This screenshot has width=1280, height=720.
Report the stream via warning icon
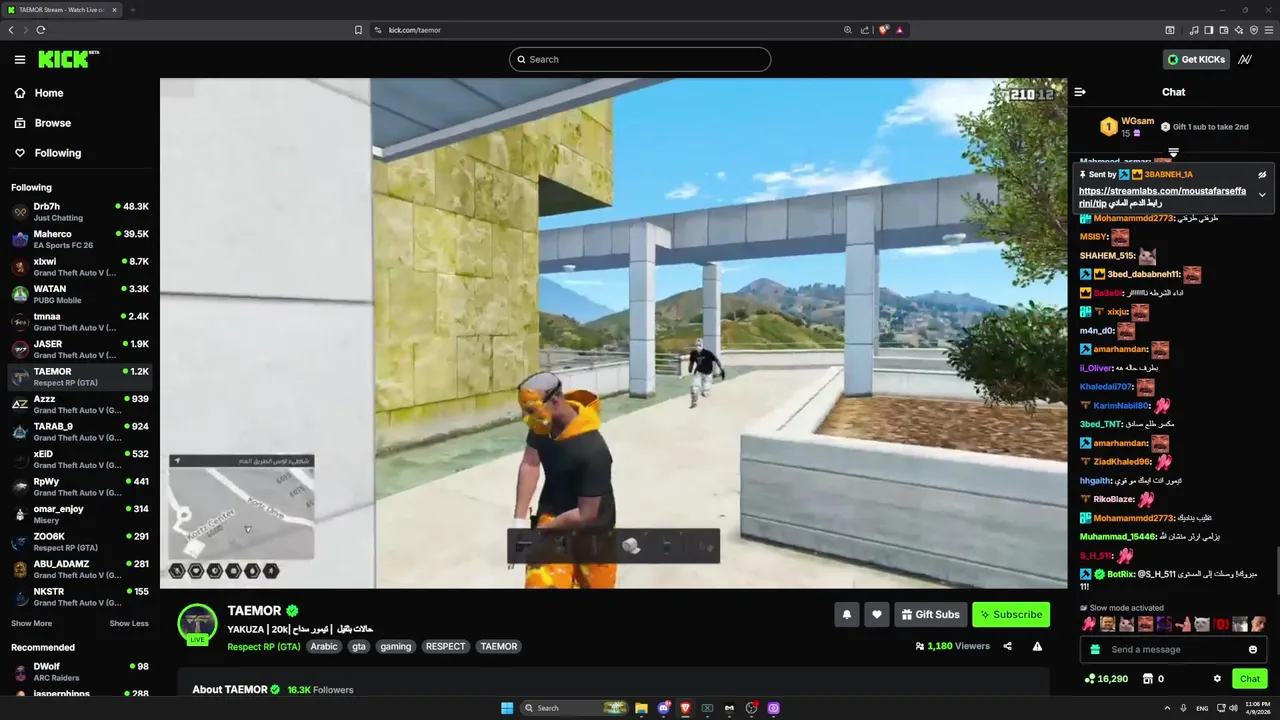click(1037, 646)
